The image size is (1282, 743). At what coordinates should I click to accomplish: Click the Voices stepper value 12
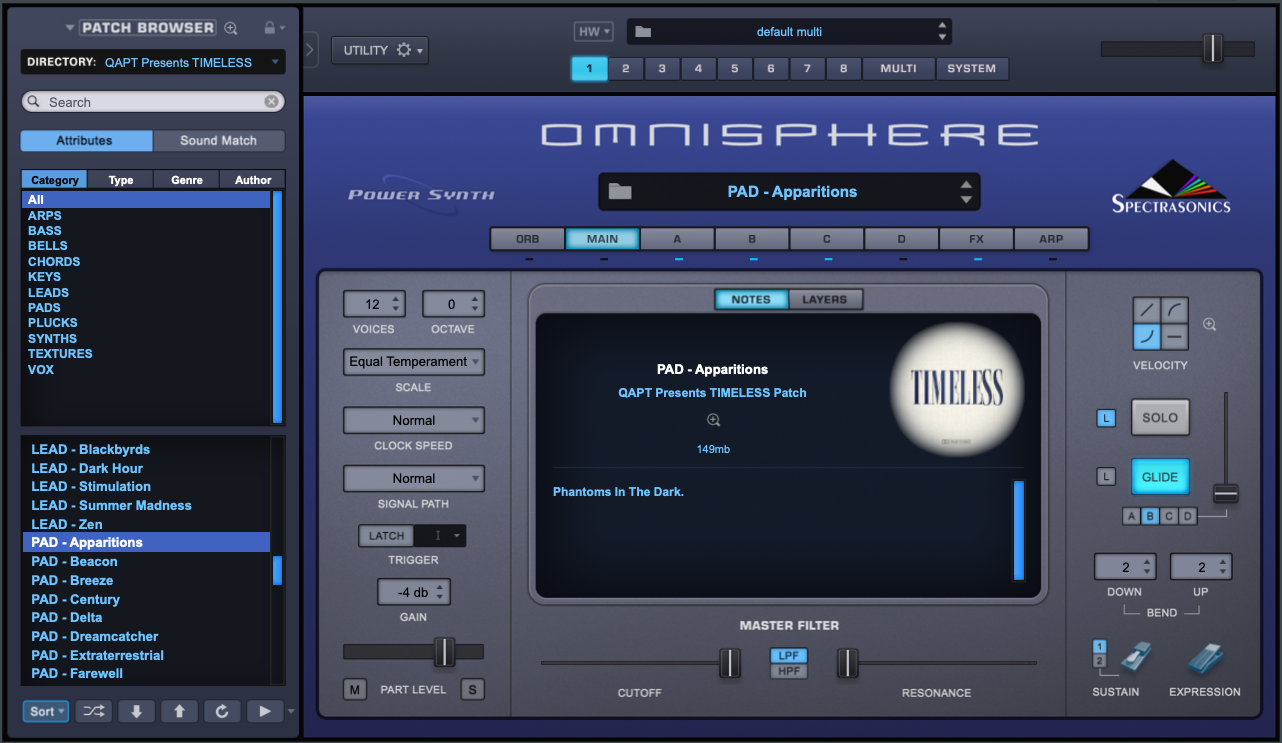pos(374,304)
